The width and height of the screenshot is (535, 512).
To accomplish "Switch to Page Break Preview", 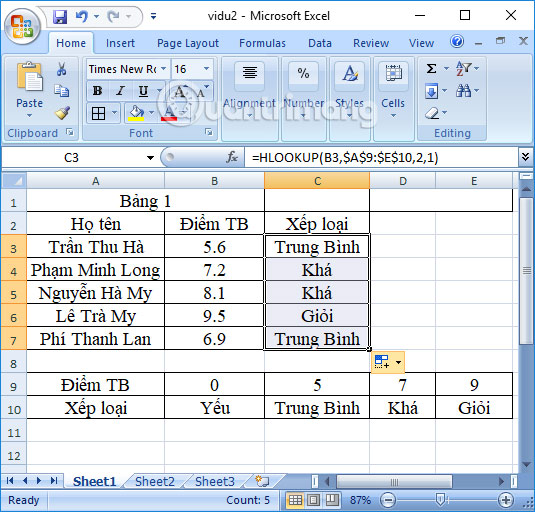I will tap(331, 500).
